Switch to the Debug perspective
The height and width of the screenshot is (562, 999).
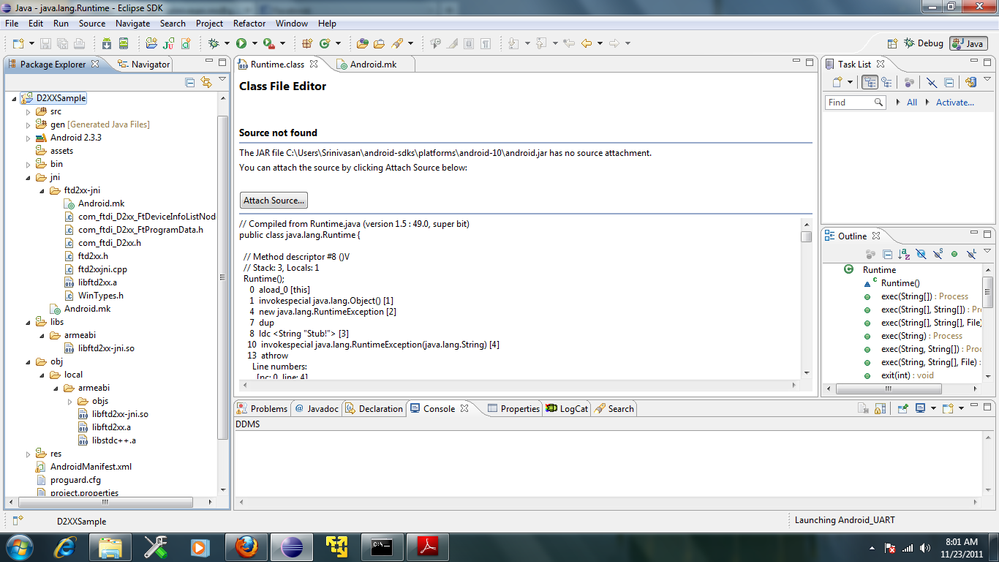click(924, 43)
